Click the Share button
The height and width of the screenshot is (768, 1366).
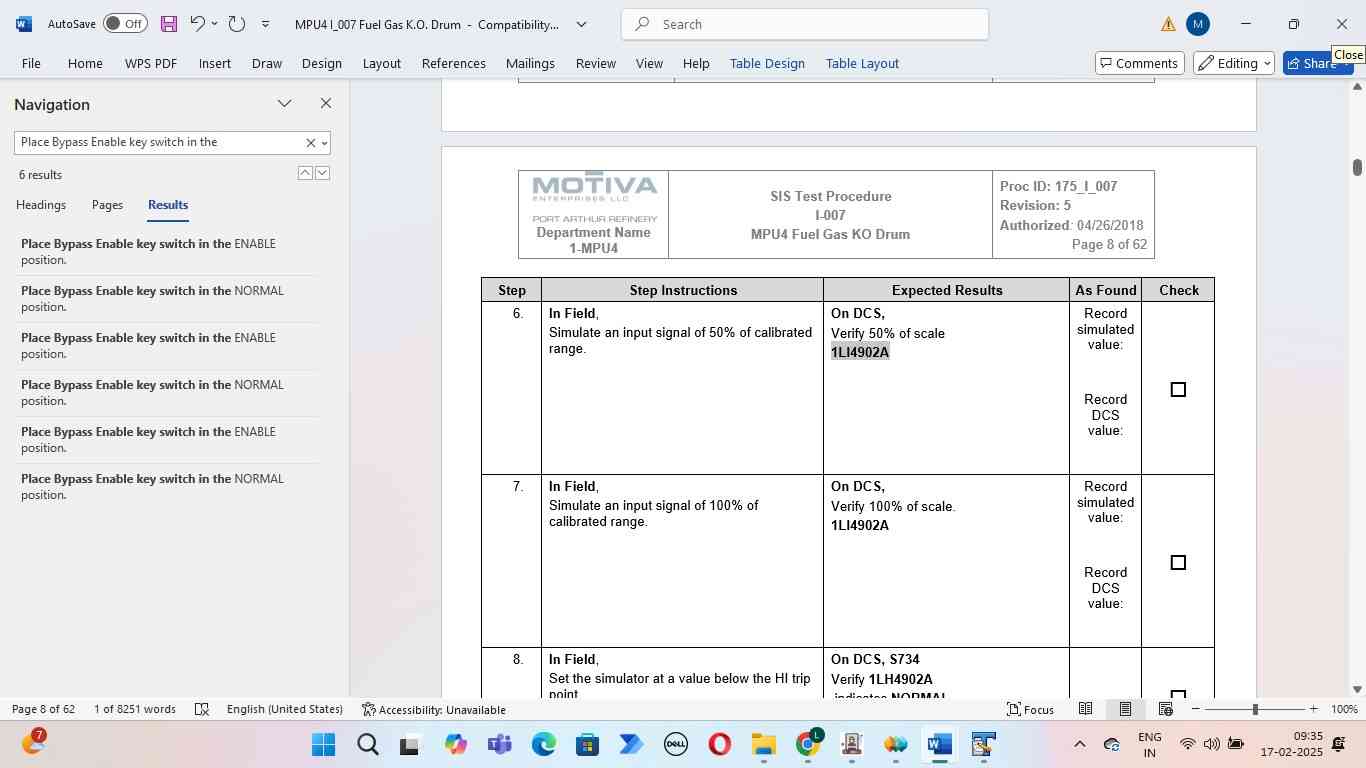pyautogui.click(x=1318, y=63)
